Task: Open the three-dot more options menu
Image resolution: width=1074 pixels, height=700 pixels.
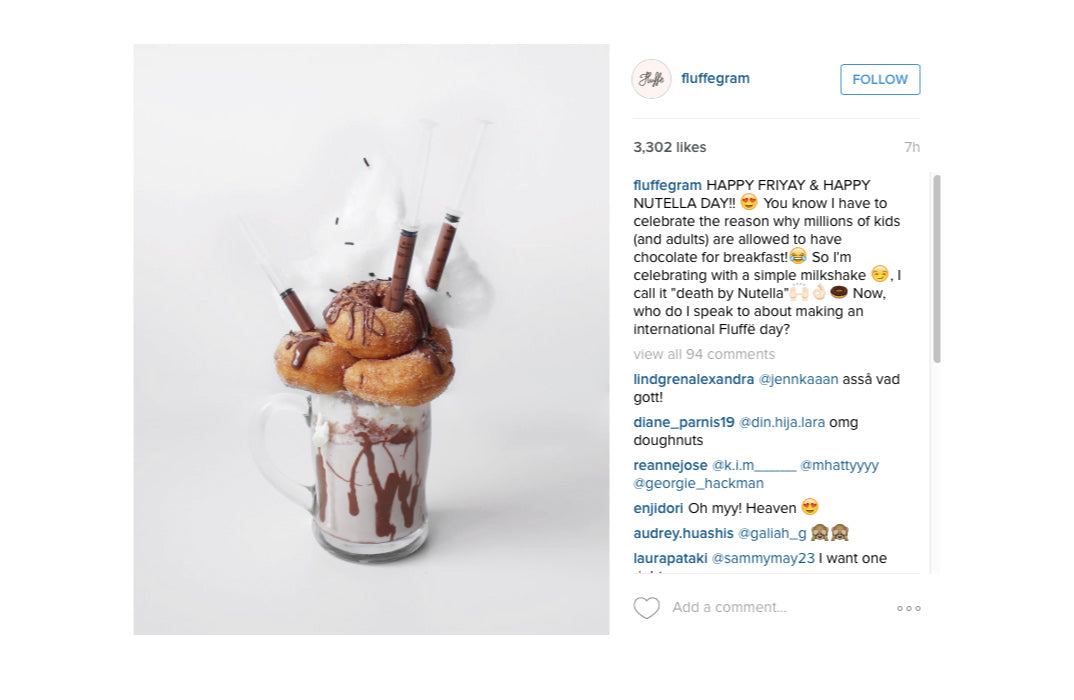Action: point(909,608)
